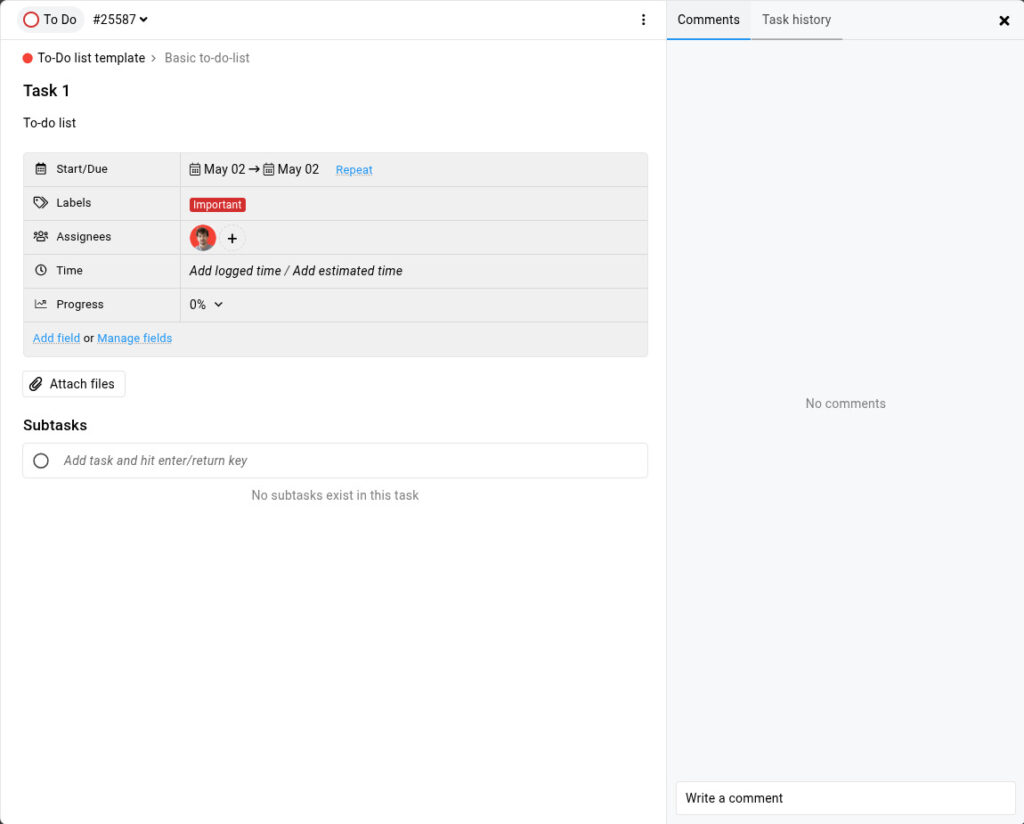Click the Subtasks heading
Image resolution: width=1024 pixels, height=824 pixels.
point(55,425)
